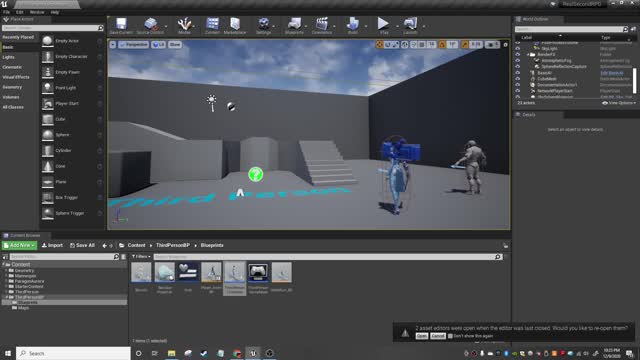Toggle visibility of the SphereReflectionCapture actor
This screenshot has height=360, width=640.
518,67
